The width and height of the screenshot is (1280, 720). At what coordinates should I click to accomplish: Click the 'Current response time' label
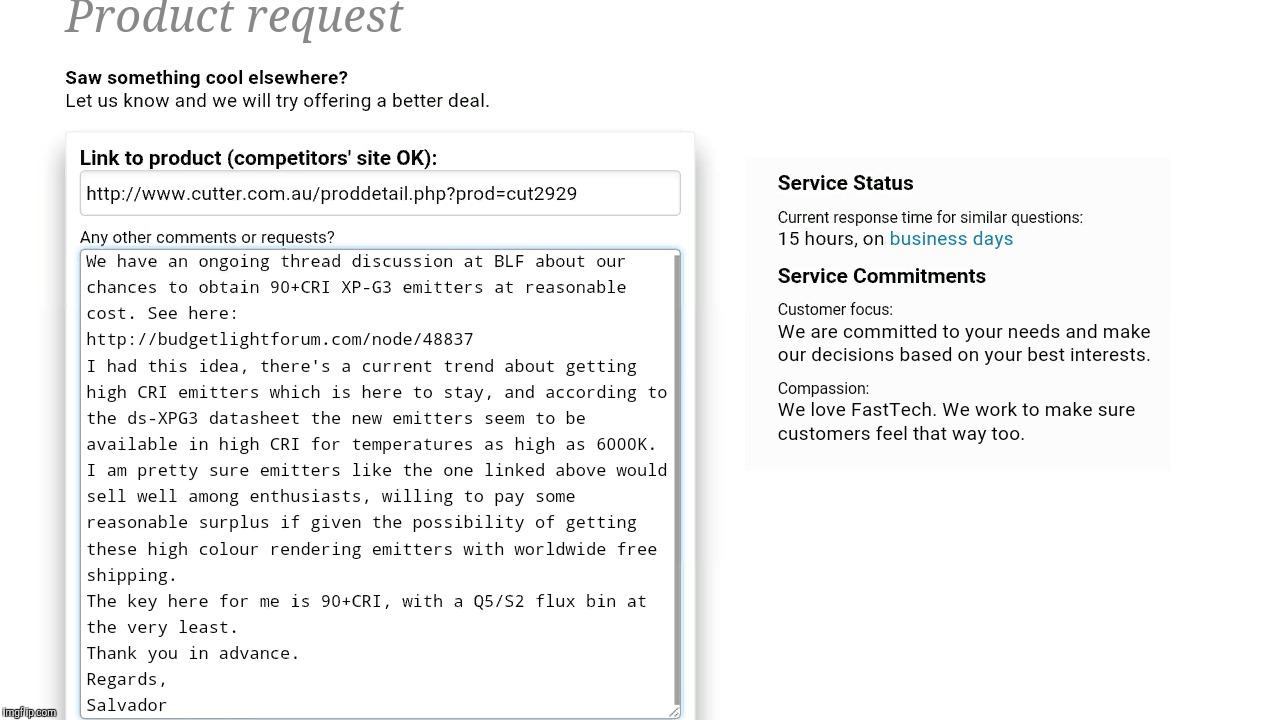(x=930, y=217)
